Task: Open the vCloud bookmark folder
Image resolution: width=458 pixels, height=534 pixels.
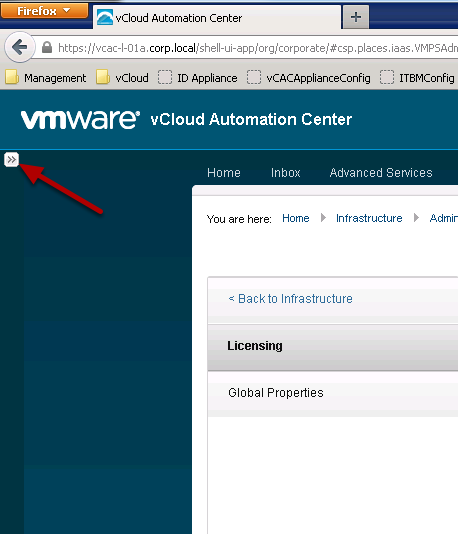Action: [122, 78]
